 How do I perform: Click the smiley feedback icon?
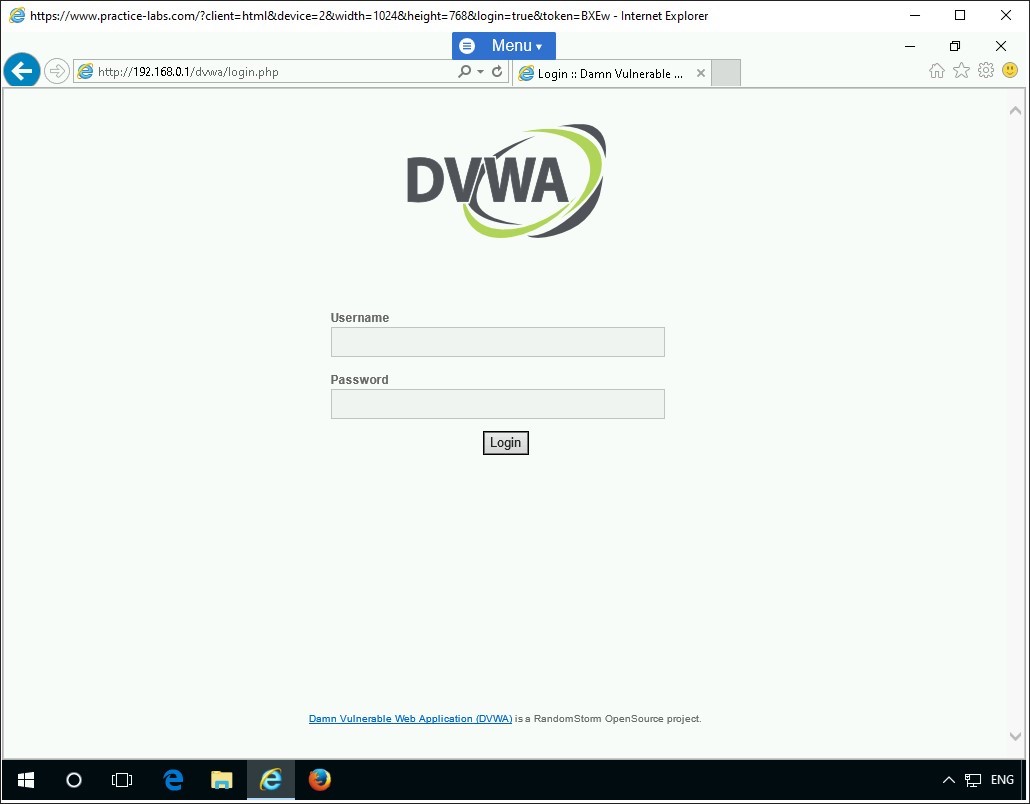point(1010,70)
